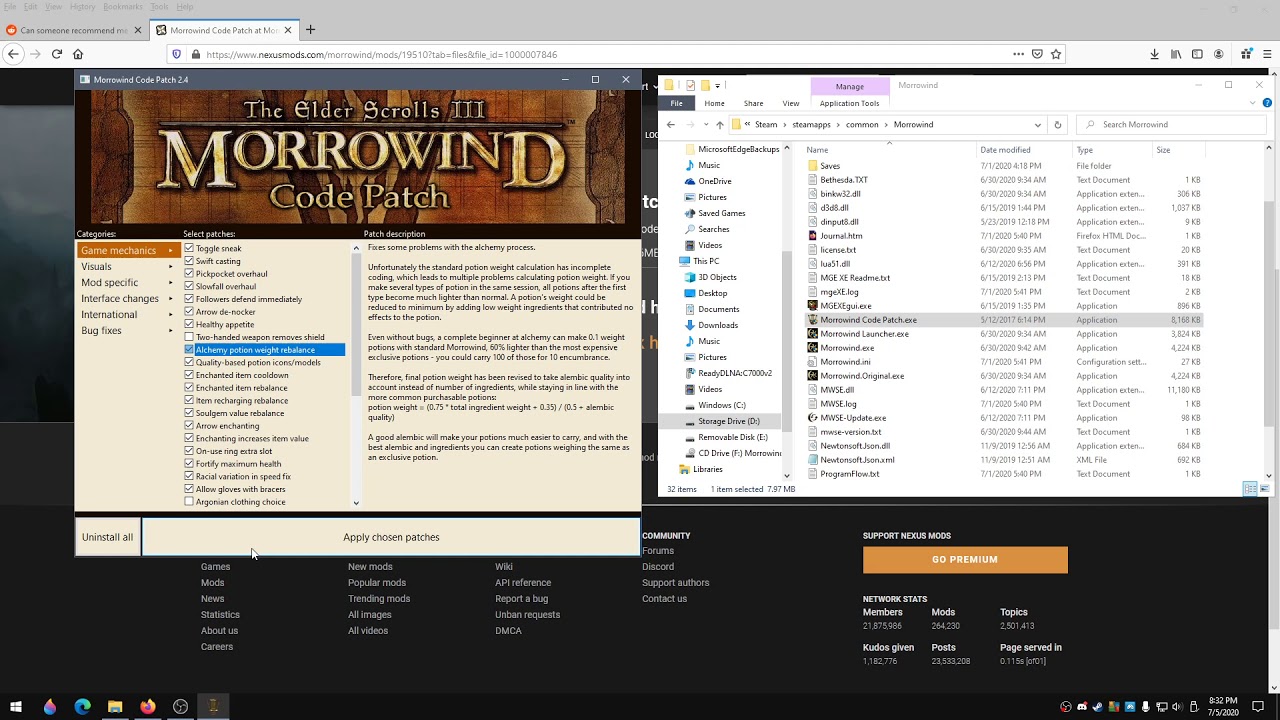Image resolution: width=1280 pixels, height=720 pixels.
Task: Expand Interface changes category arrow
Action: (x=170, y=298)
